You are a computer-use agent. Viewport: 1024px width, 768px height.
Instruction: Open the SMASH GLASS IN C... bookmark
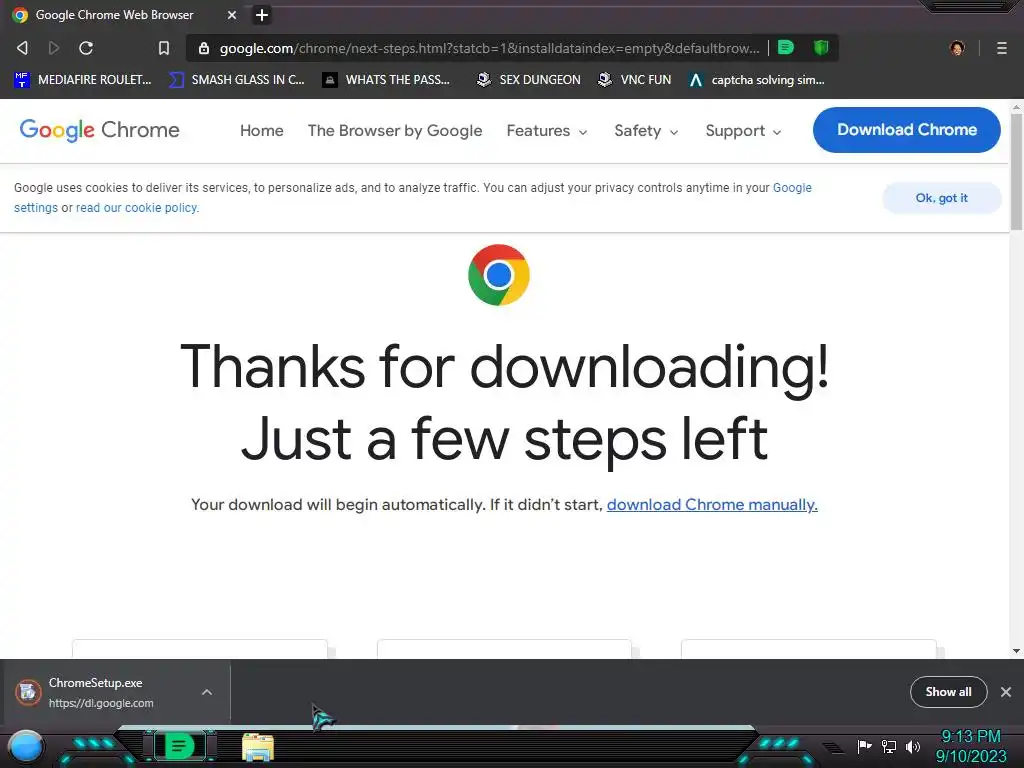(x=236, y=80)
